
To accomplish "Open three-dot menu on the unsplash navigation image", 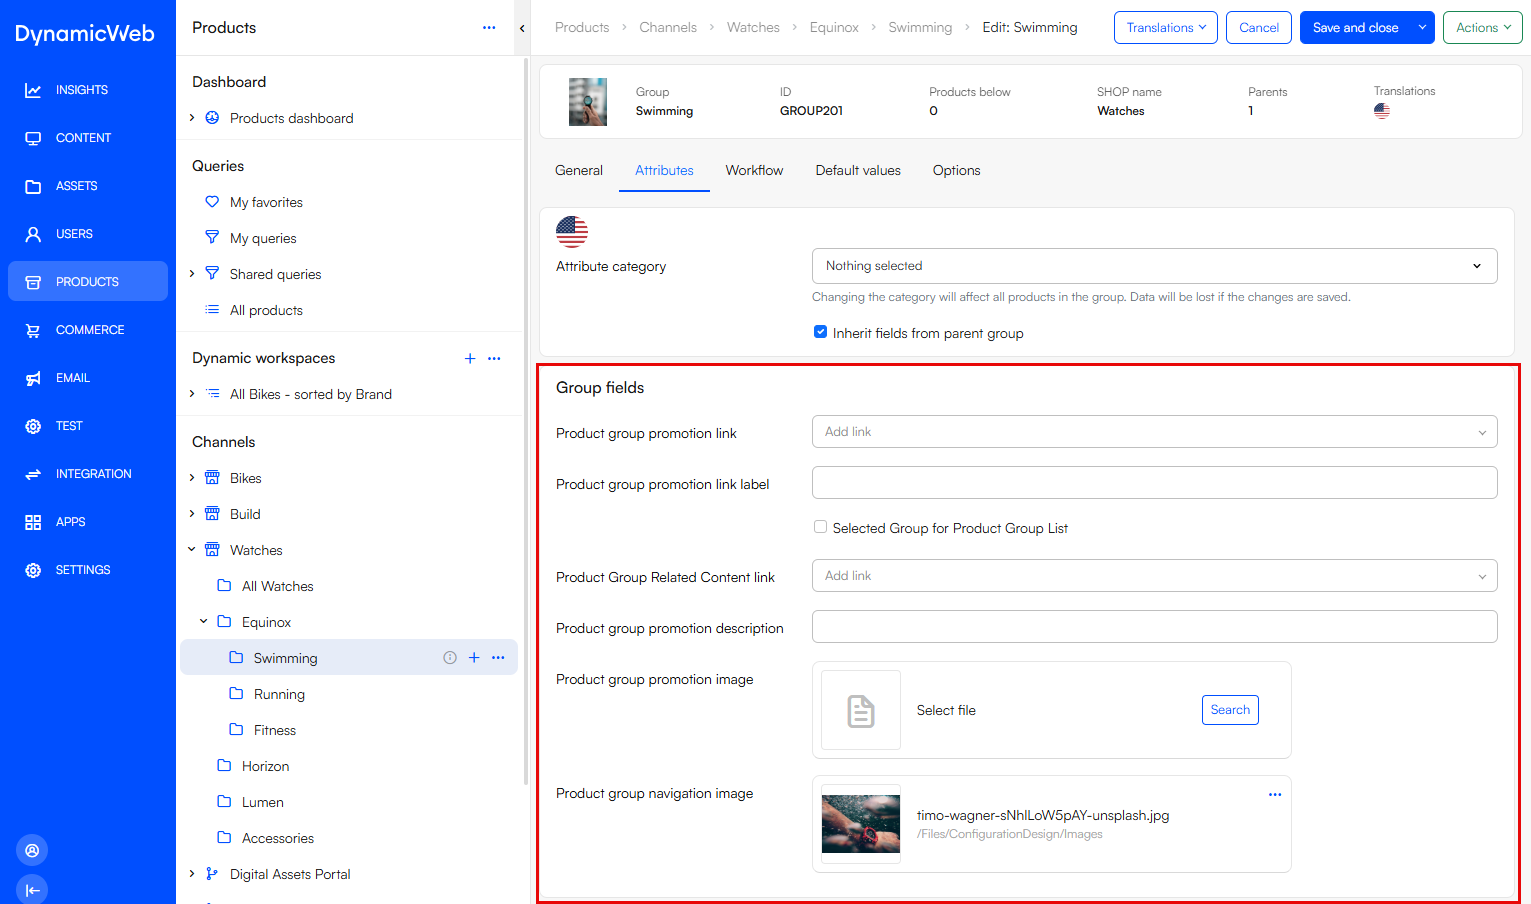I will (1275, 794).
